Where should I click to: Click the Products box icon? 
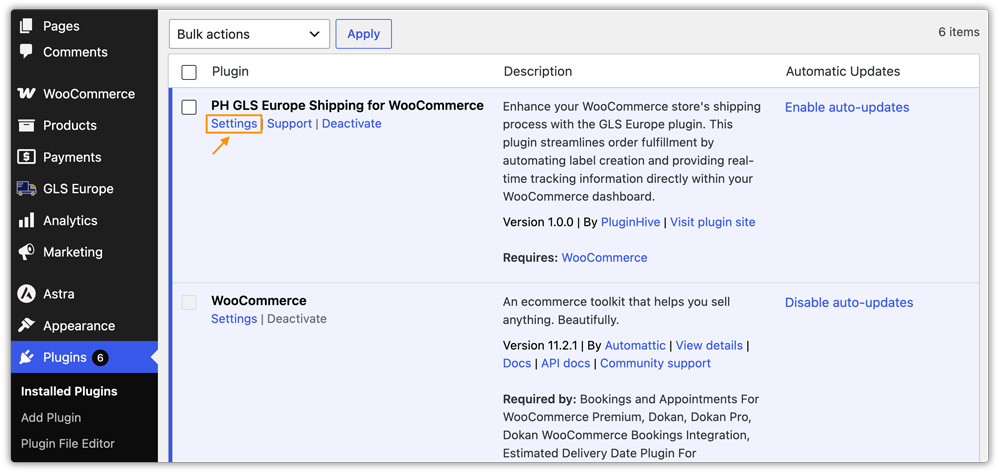(26, 125)
